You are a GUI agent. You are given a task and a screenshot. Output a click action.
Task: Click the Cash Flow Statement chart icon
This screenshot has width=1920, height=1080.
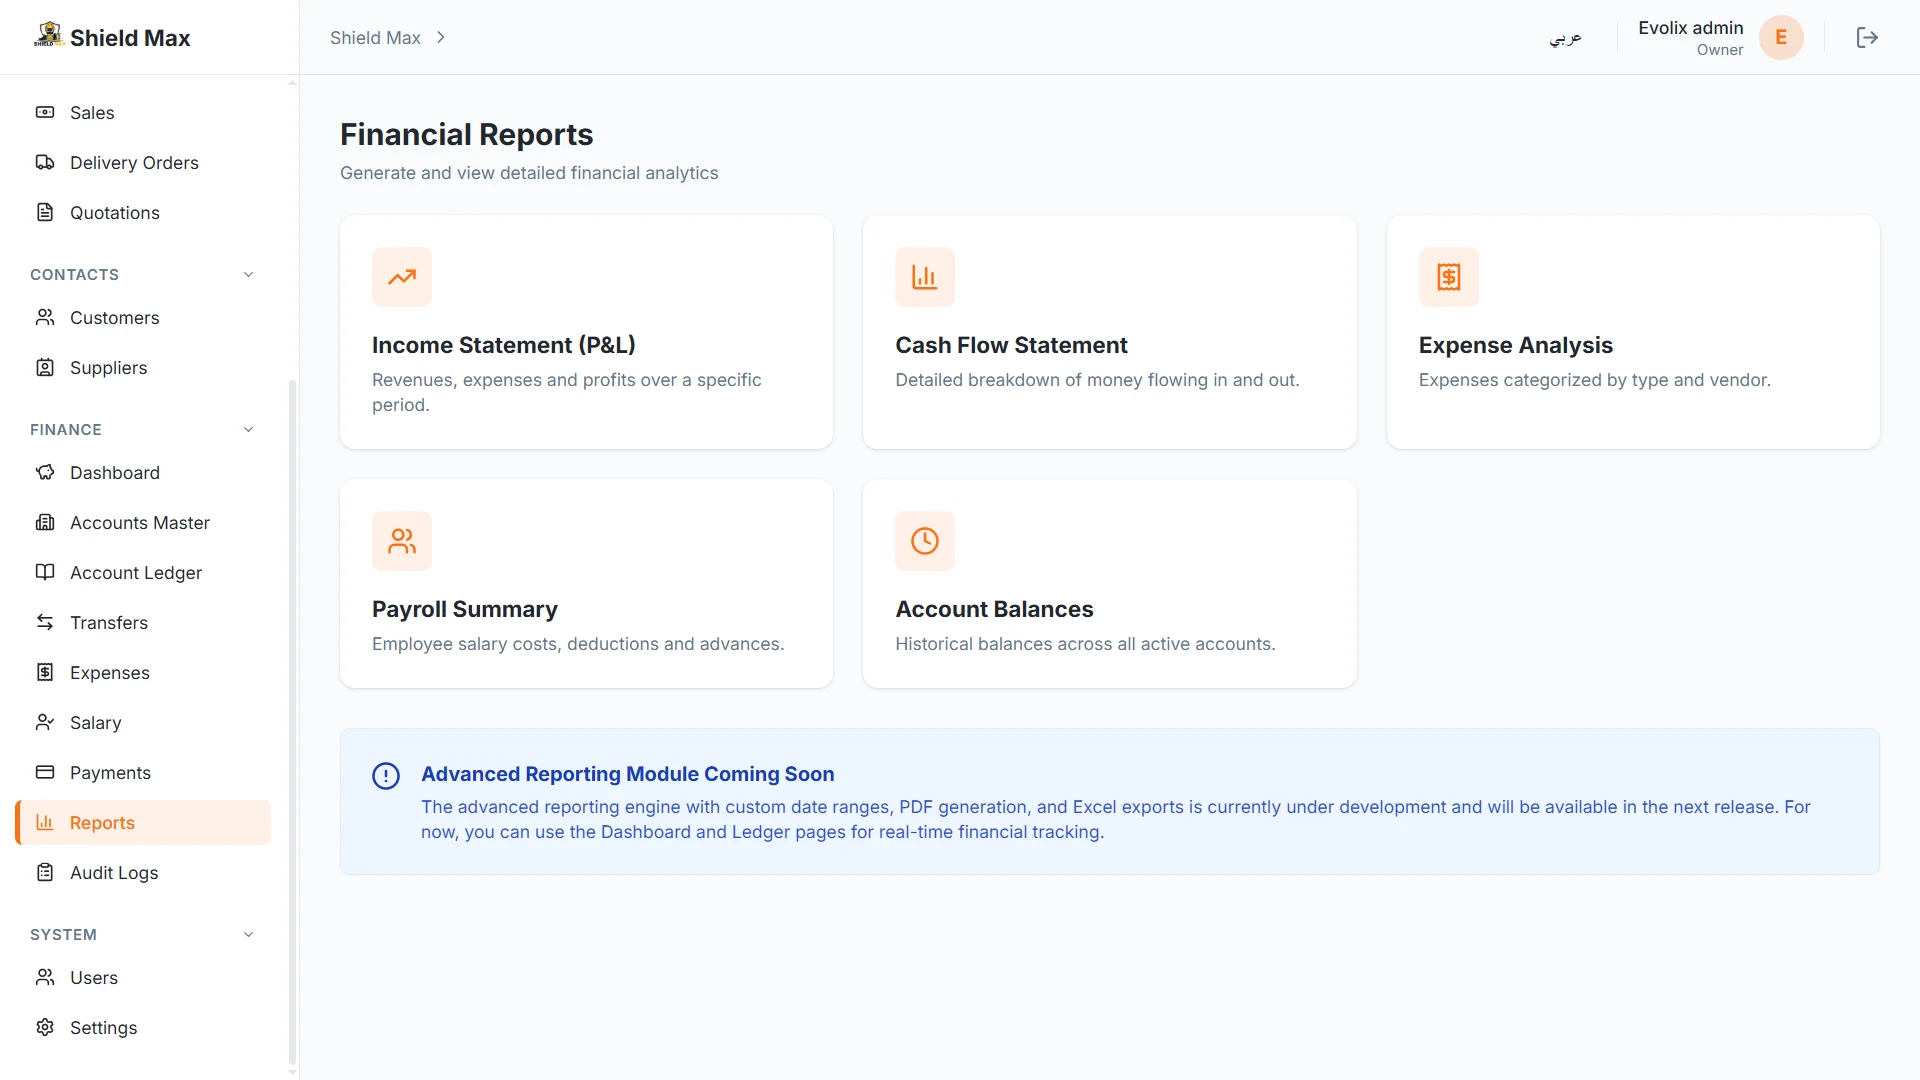pos(925,277)
